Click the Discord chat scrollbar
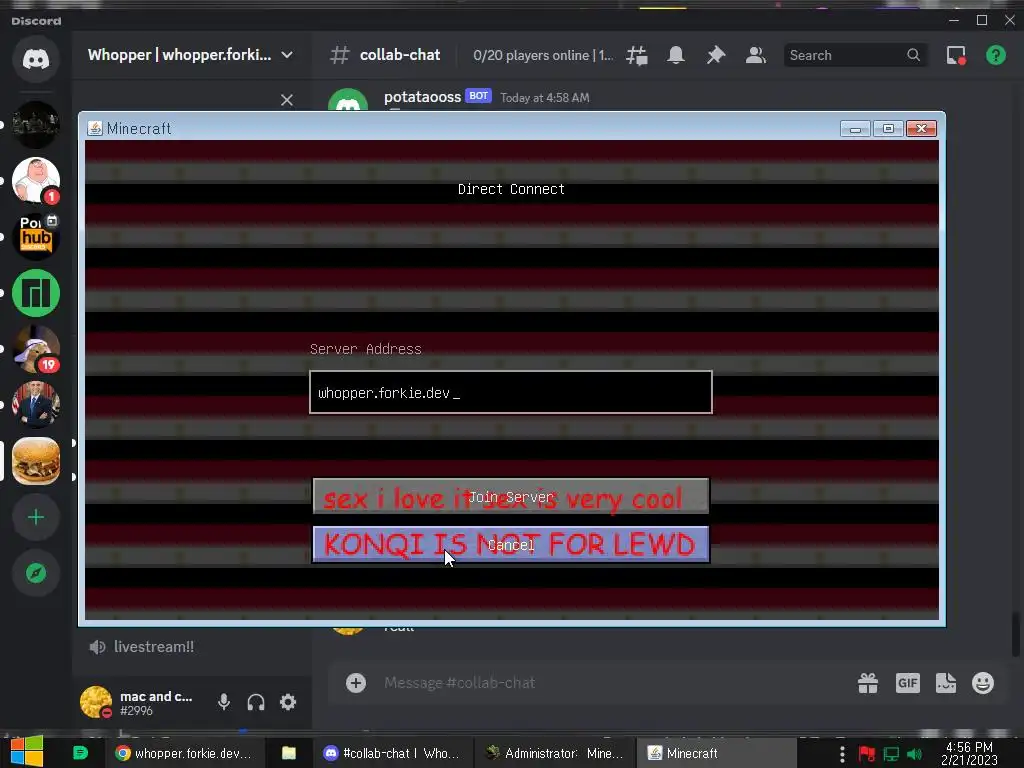The image size is (1024, 768). 1015,633
